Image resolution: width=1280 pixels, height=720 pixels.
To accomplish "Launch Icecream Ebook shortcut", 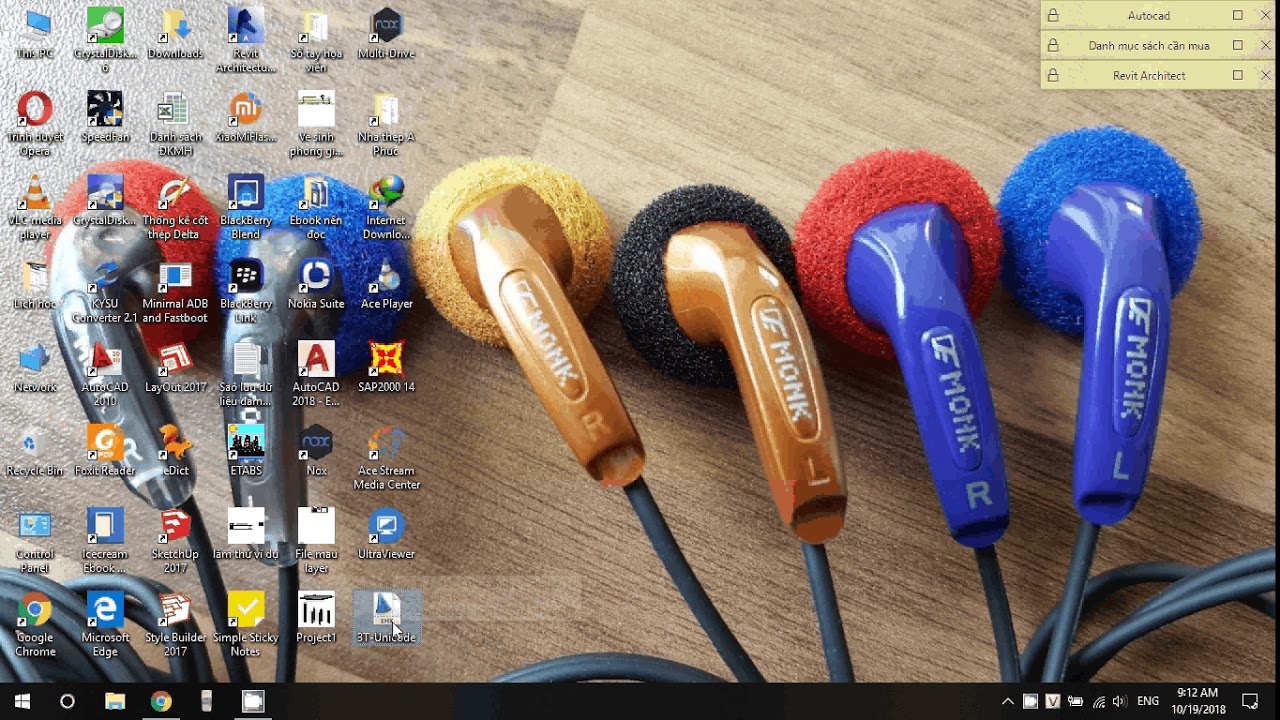I will [105, 541].
